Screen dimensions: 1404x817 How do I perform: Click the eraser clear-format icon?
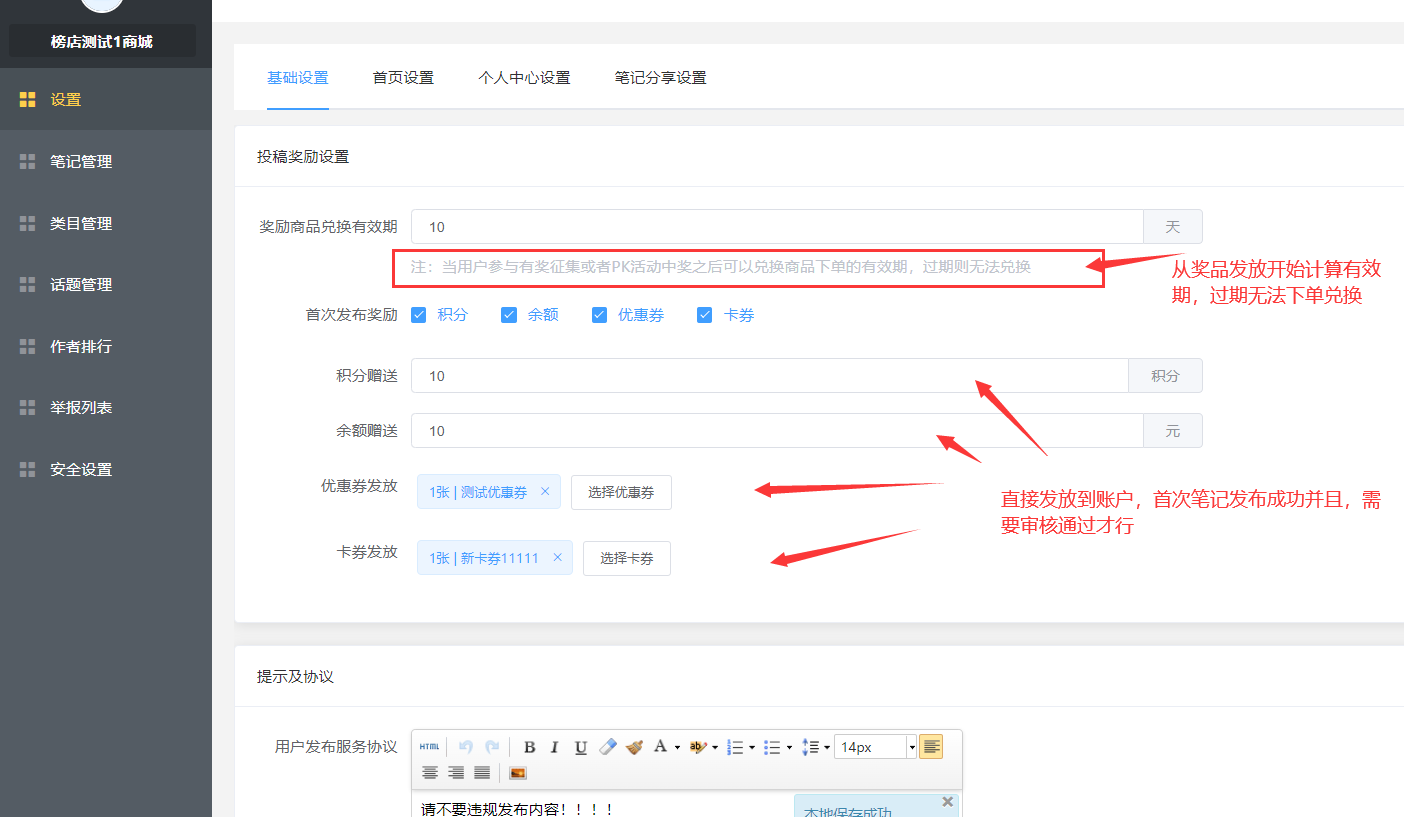(608, 747)
